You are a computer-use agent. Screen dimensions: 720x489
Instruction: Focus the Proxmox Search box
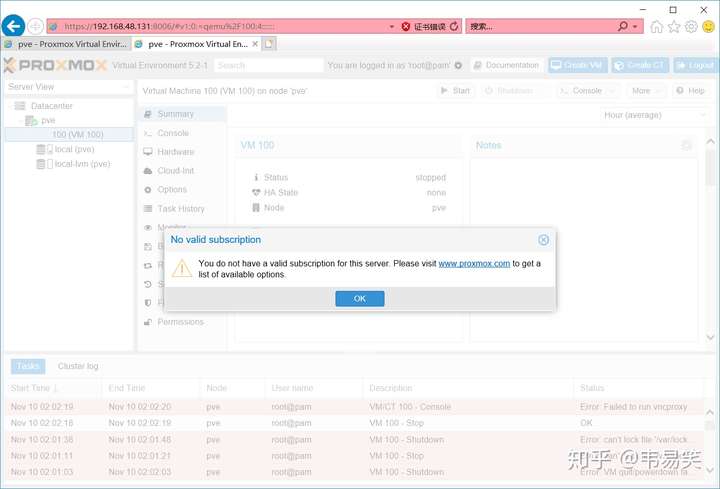tap(269, 65)
